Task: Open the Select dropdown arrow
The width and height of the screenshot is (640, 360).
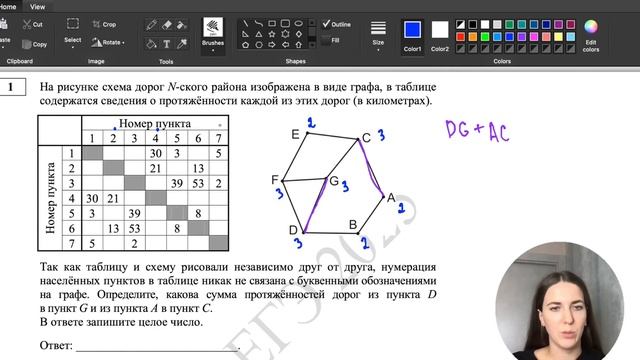Action: tap(73, 47)
